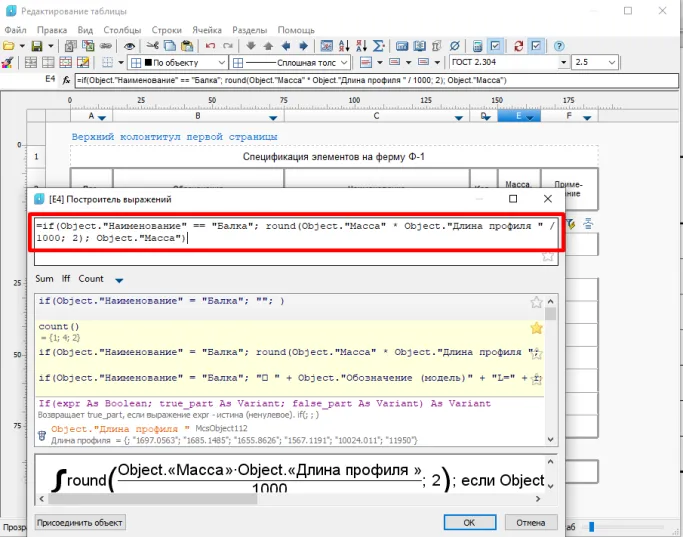Click the Undo arrow icon
The image size is (683, 537).
[210, 46]
